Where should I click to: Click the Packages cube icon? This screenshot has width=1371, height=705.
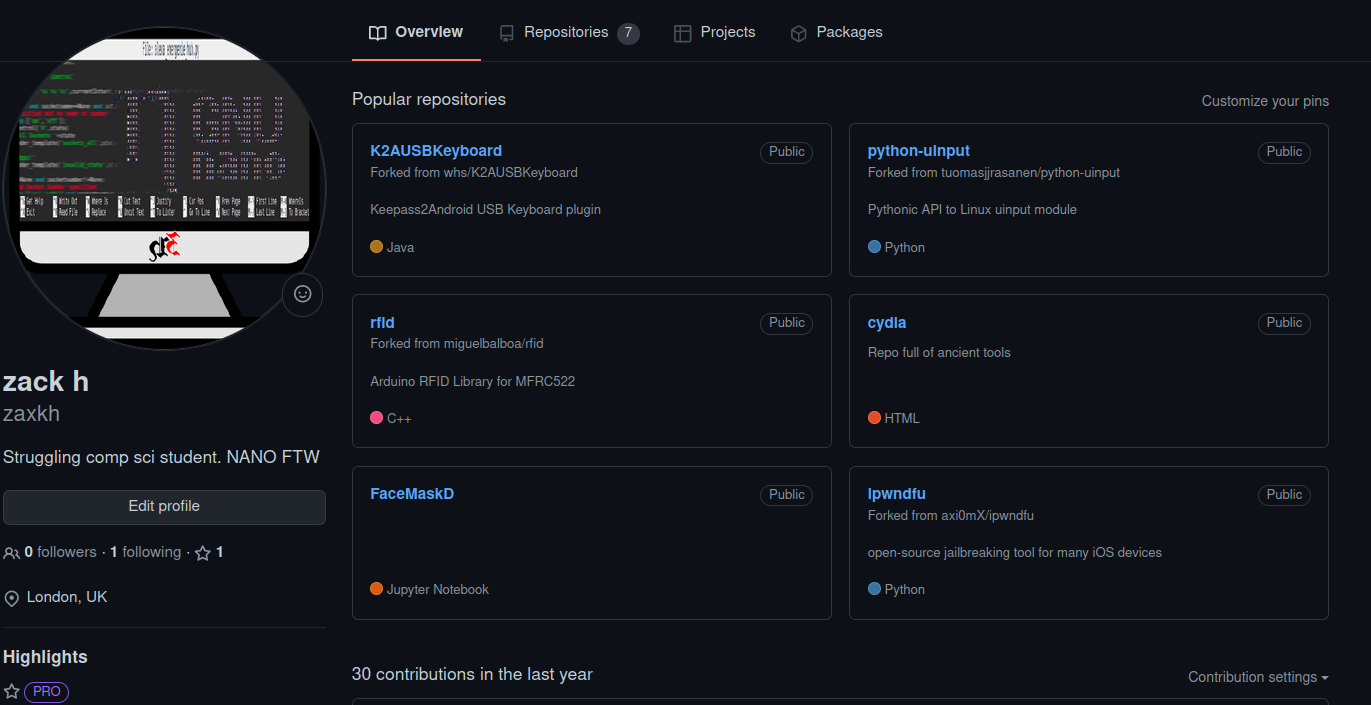click(798, 33)
